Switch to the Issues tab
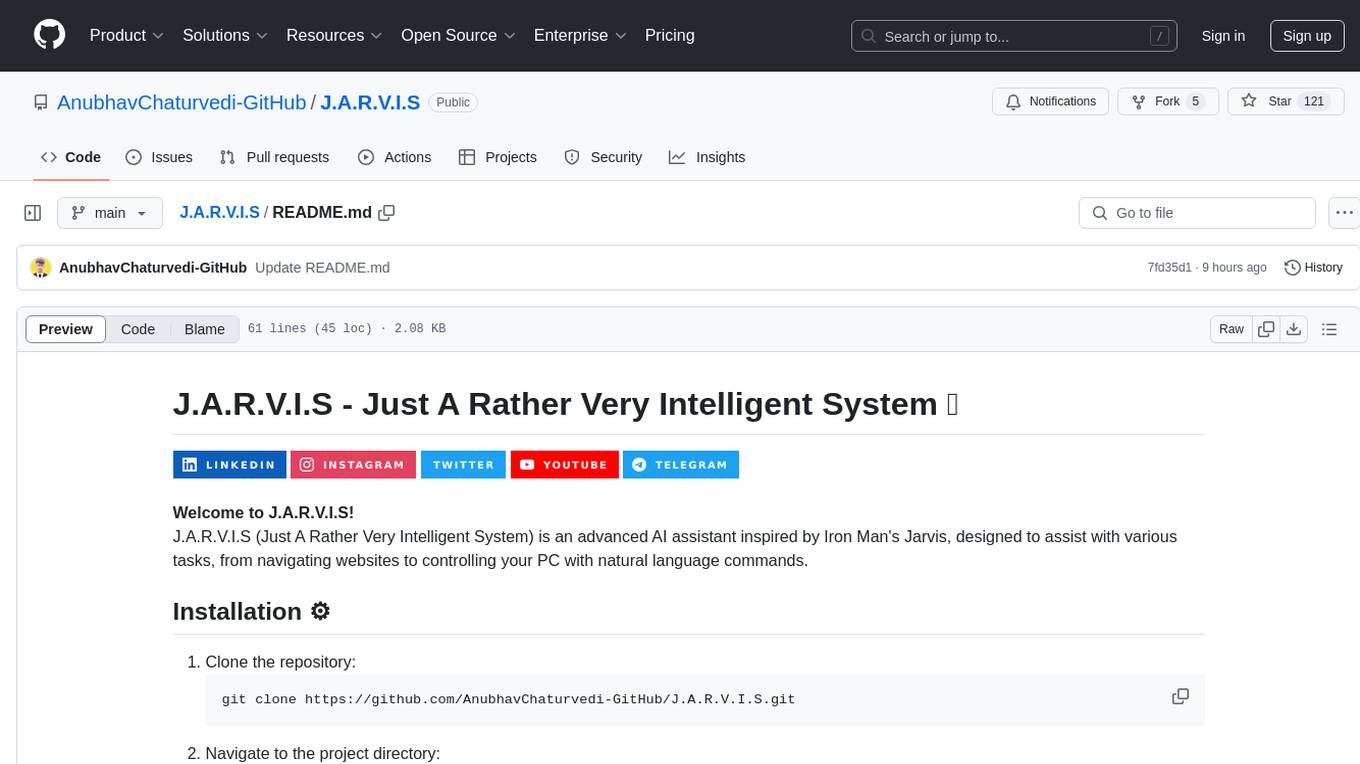The width and height of the screenshot is (1360, 764). [x=159, y=157]
